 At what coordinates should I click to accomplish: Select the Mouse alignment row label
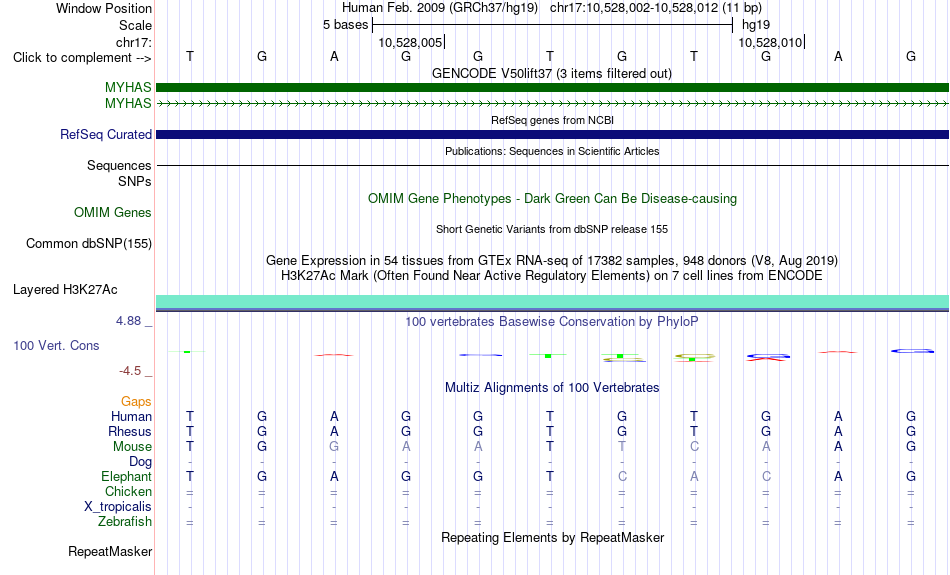[x=132, y=447]
